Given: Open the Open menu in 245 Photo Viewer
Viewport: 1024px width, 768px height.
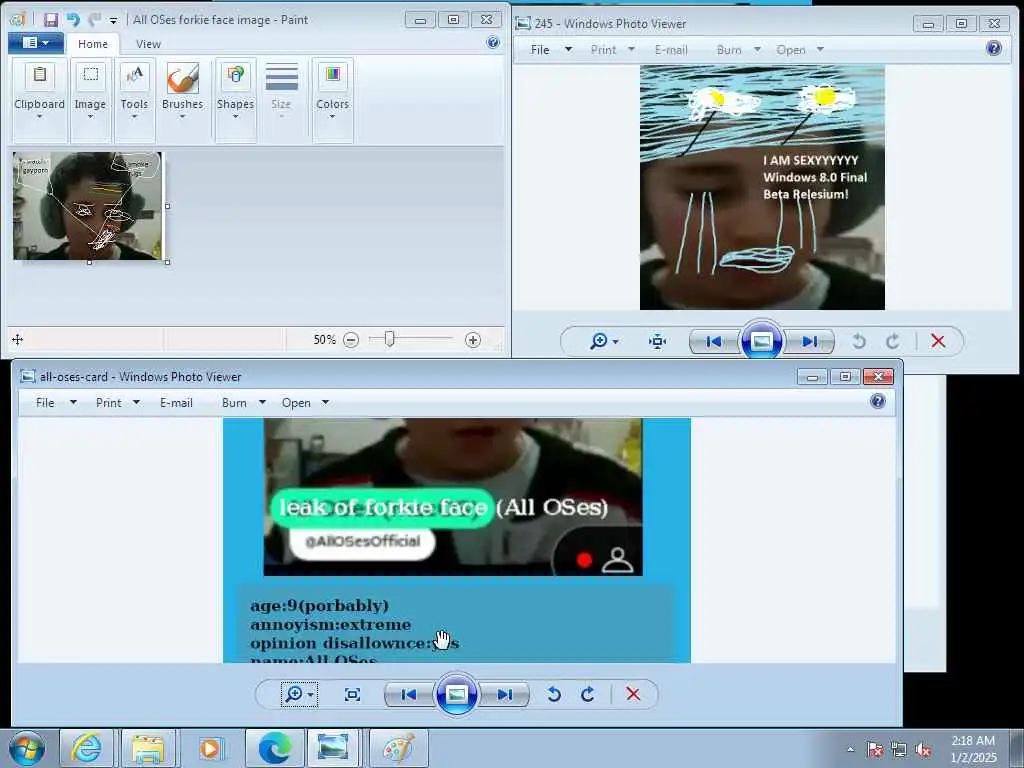Looking at the screenshot, I should pyautogui.click(x=799, y=50).
